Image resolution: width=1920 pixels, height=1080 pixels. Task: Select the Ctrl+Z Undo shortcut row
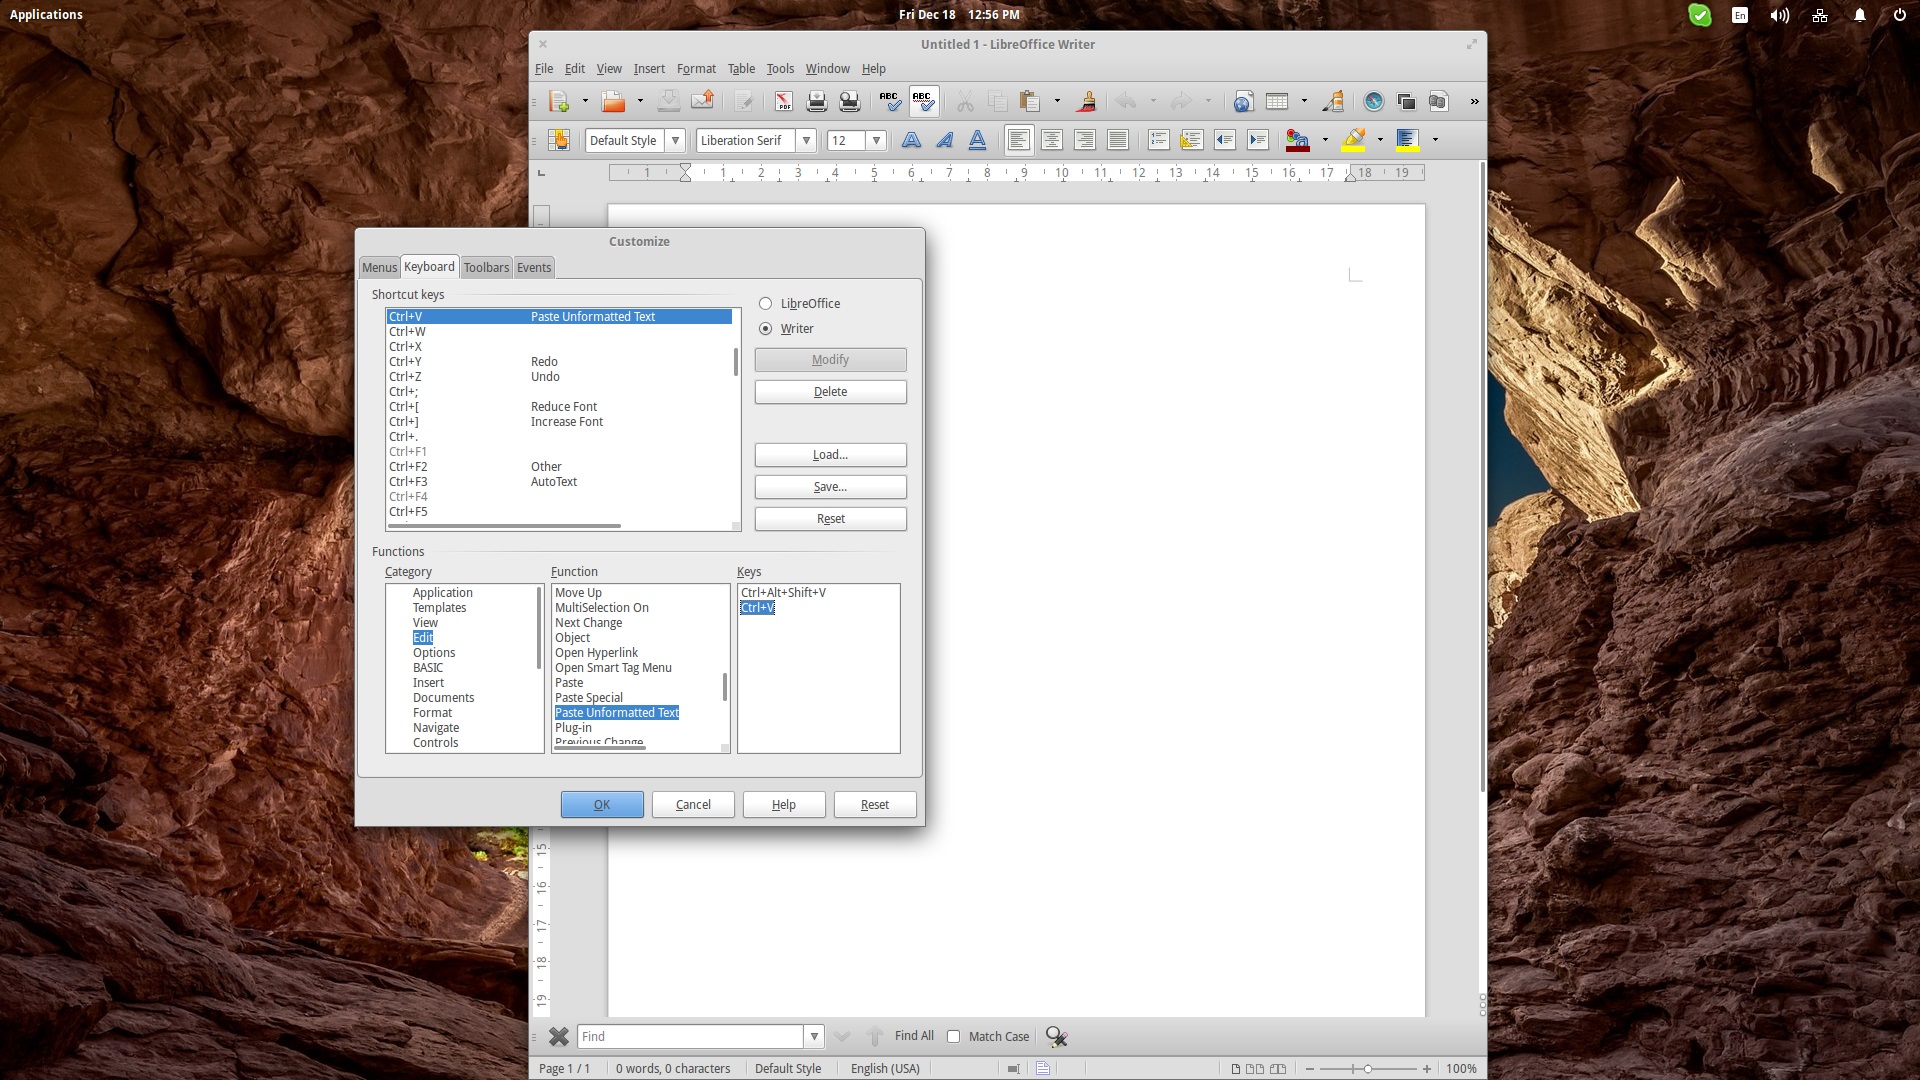tap(559, 377)
